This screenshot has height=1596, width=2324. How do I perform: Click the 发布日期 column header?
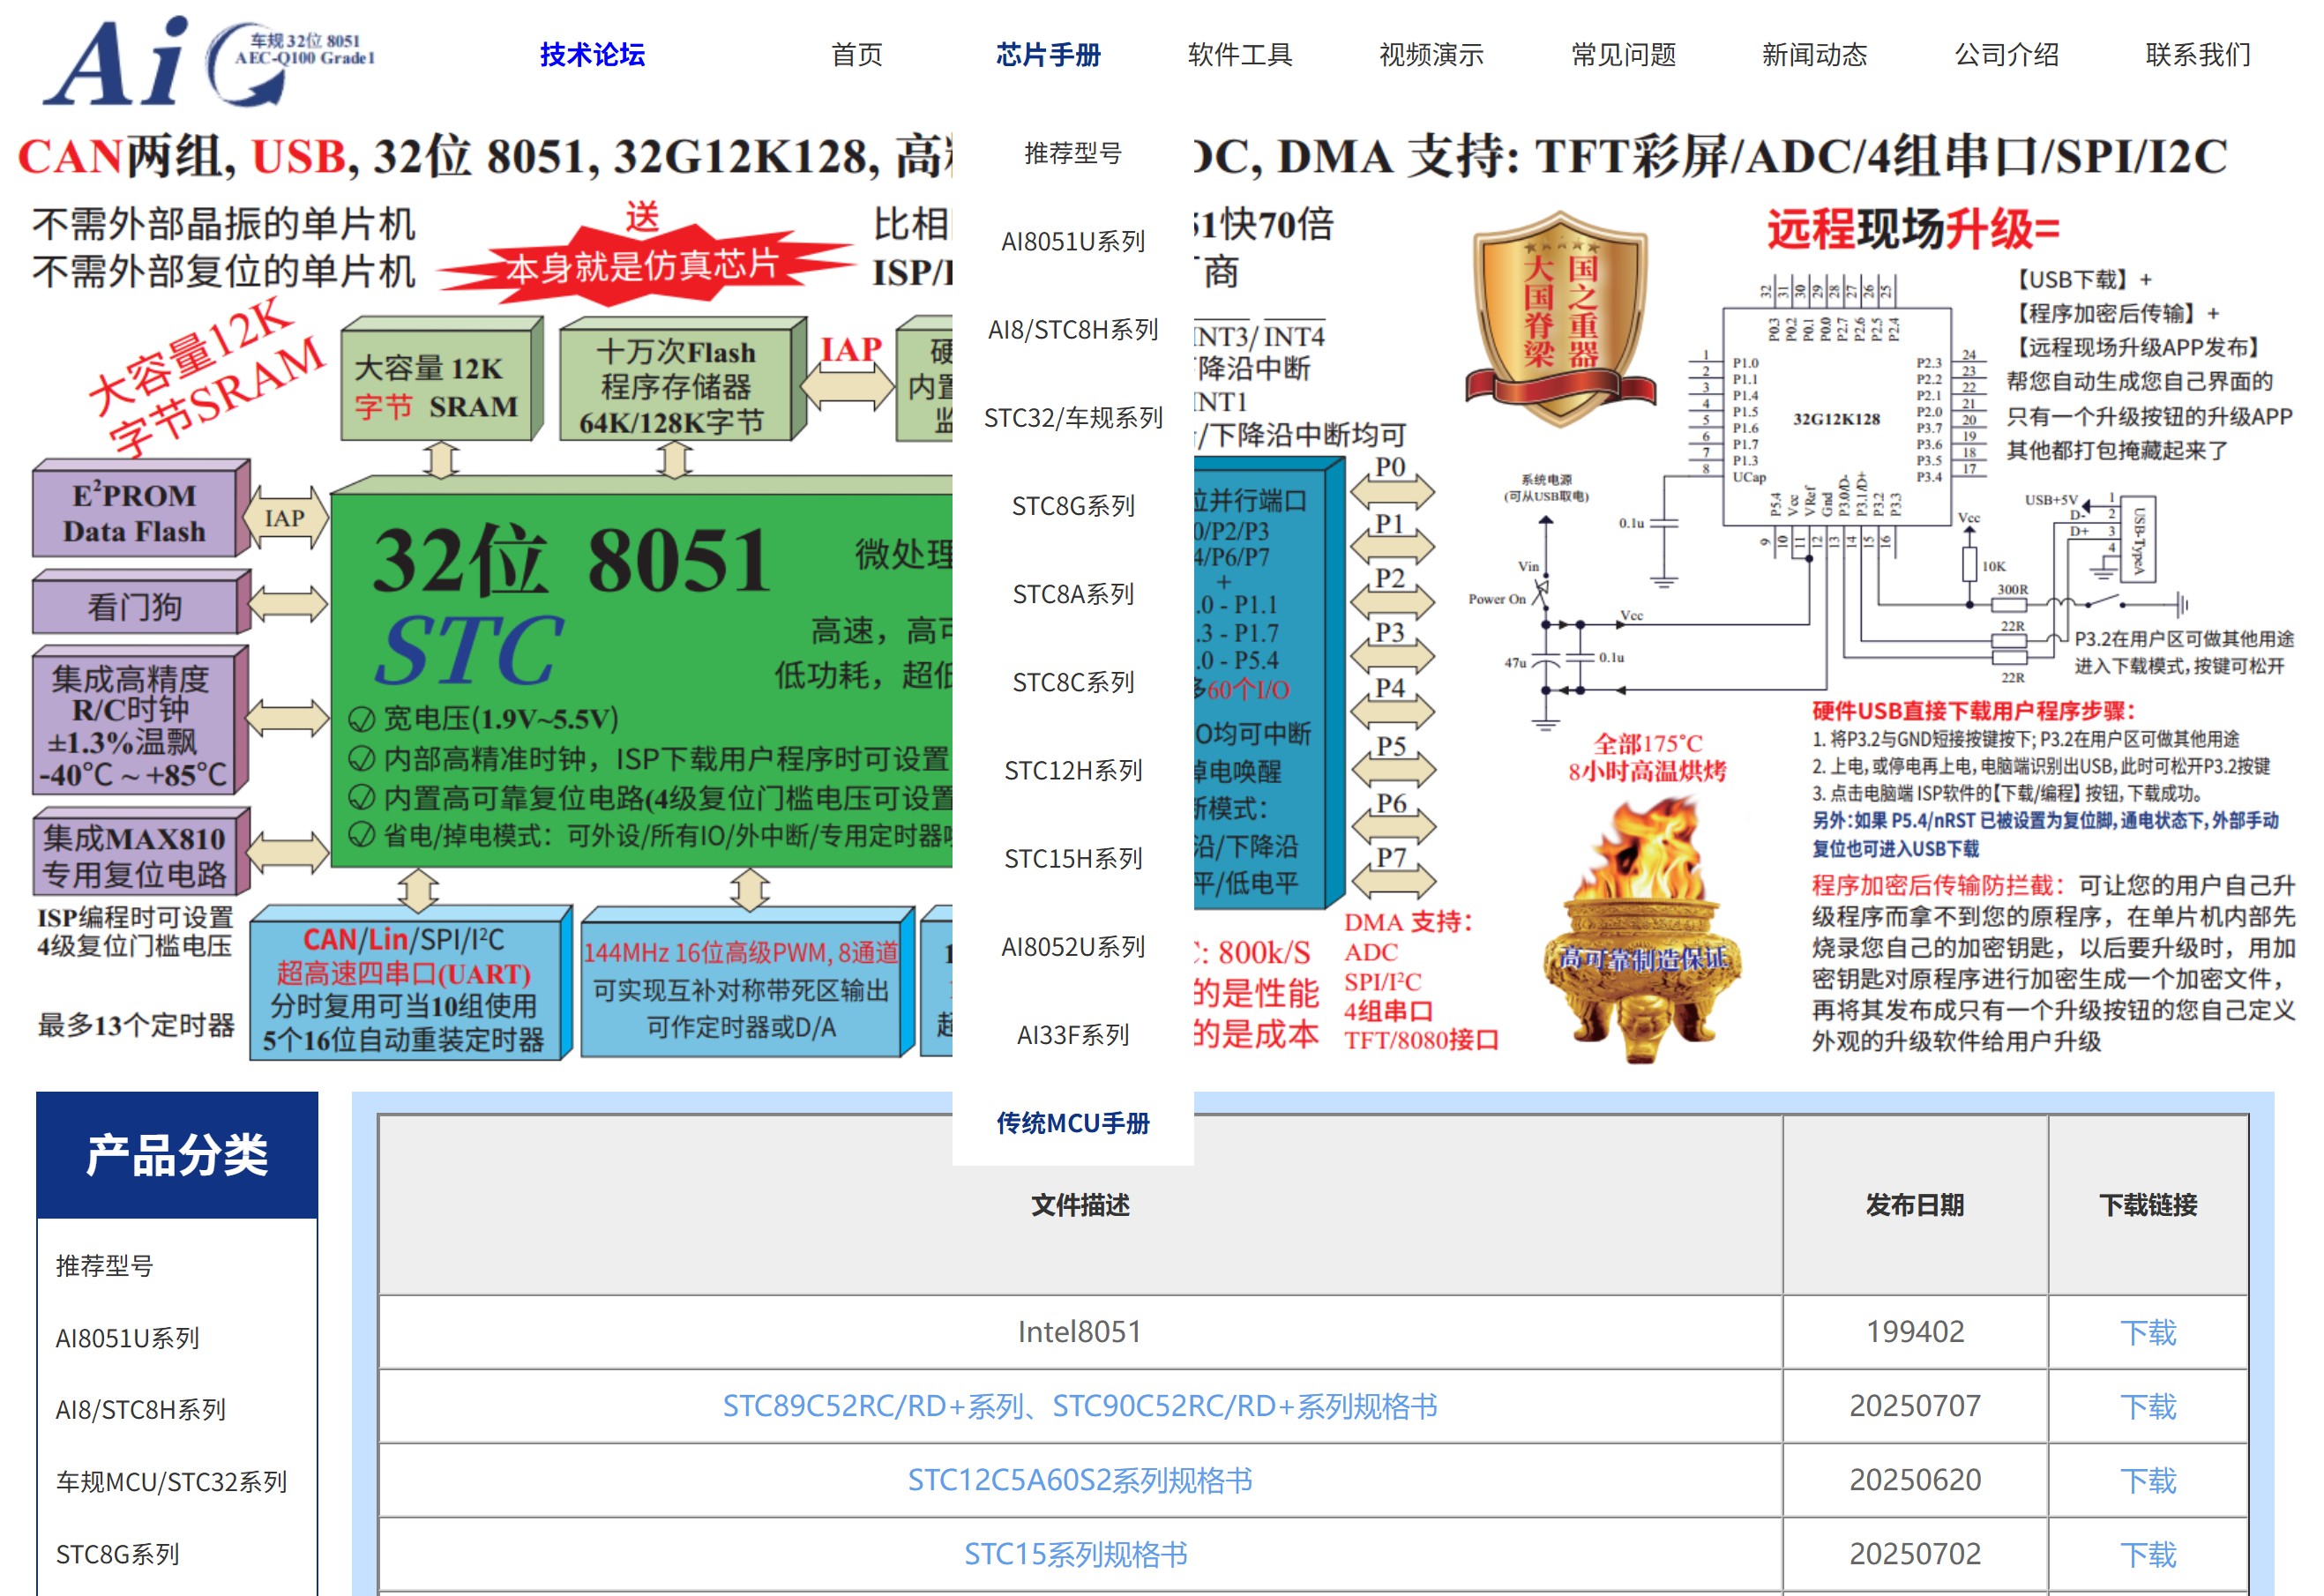click(1914, 1204)
